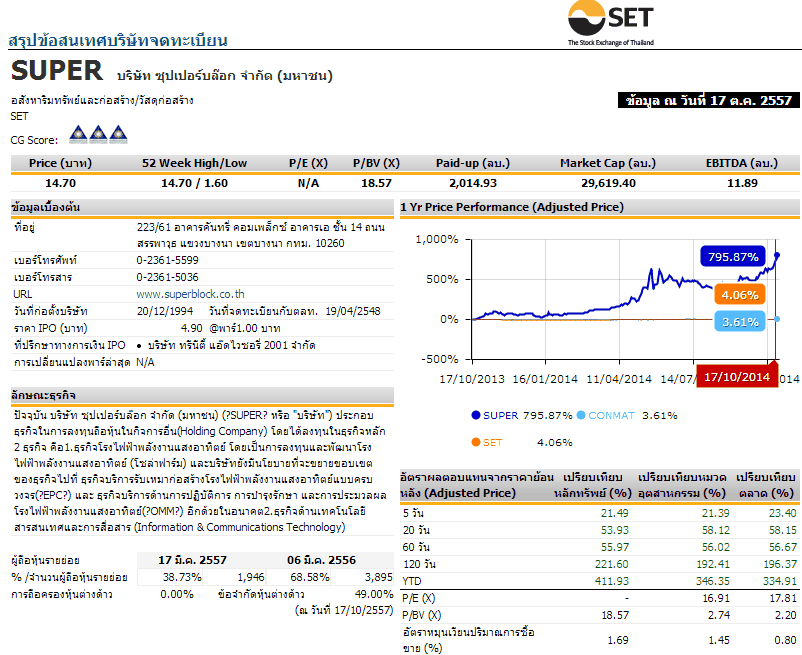The width and height of the screenshot is (802, 655).
Task: Click the 52 Week High/Low column header
Action: click(x=194, y=163)
